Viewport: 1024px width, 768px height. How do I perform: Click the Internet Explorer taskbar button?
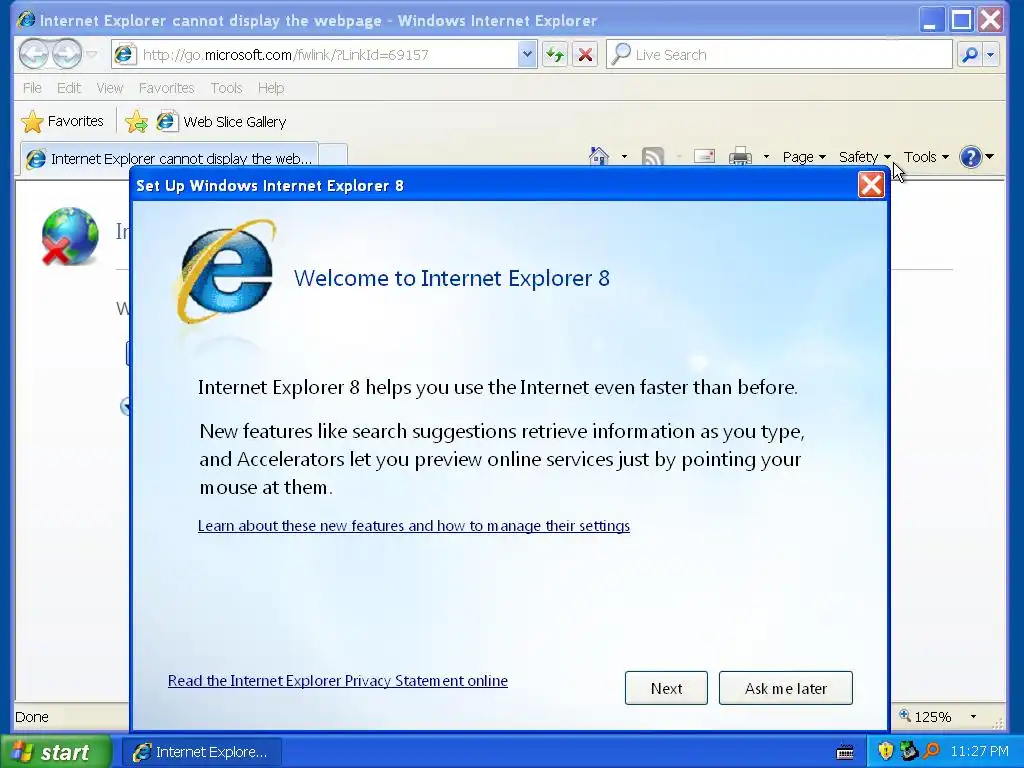tap(202, 752)
